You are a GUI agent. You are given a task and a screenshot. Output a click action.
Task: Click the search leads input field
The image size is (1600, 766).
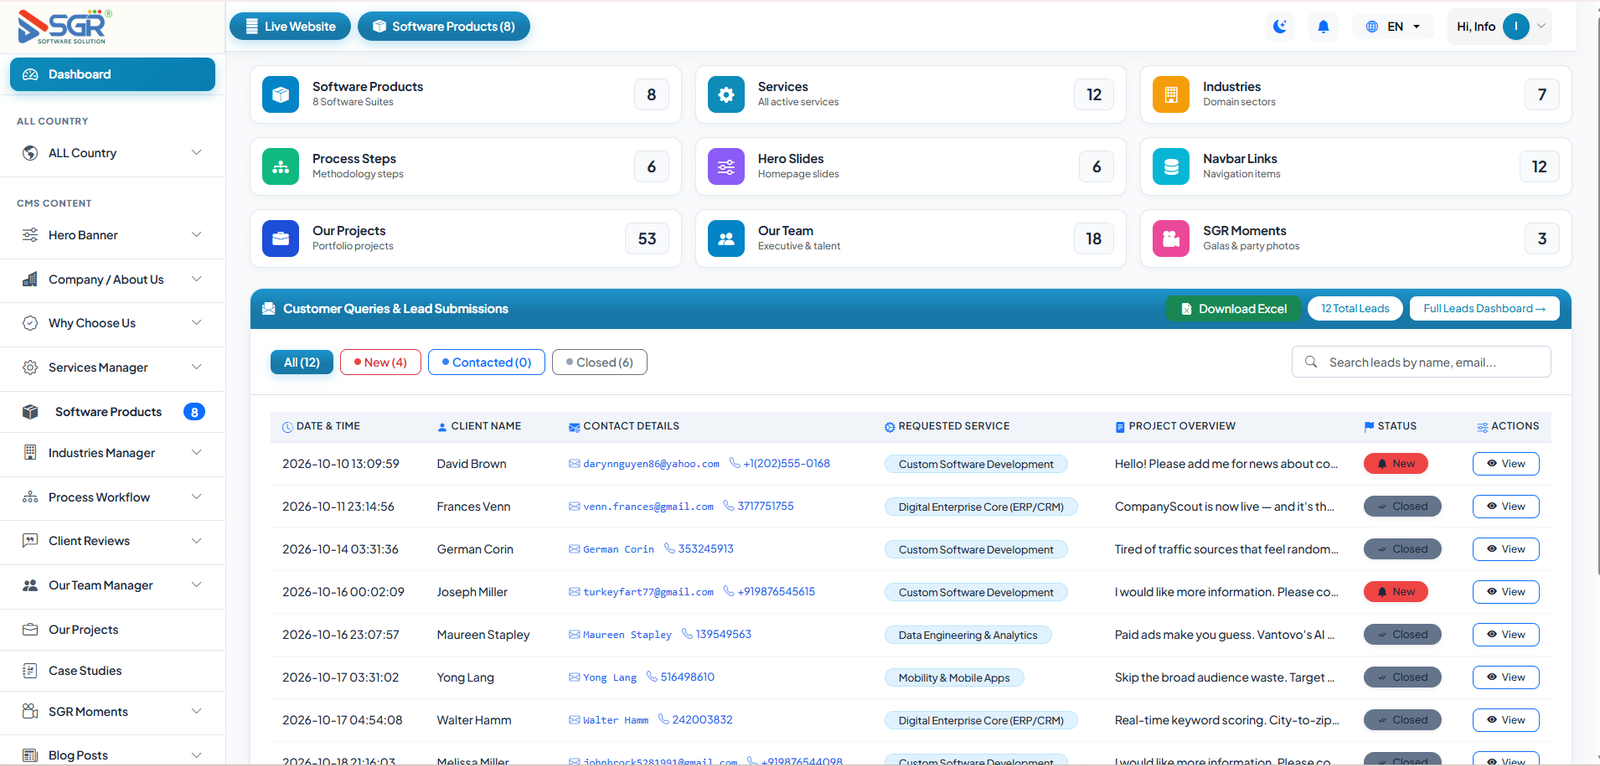1421,362
